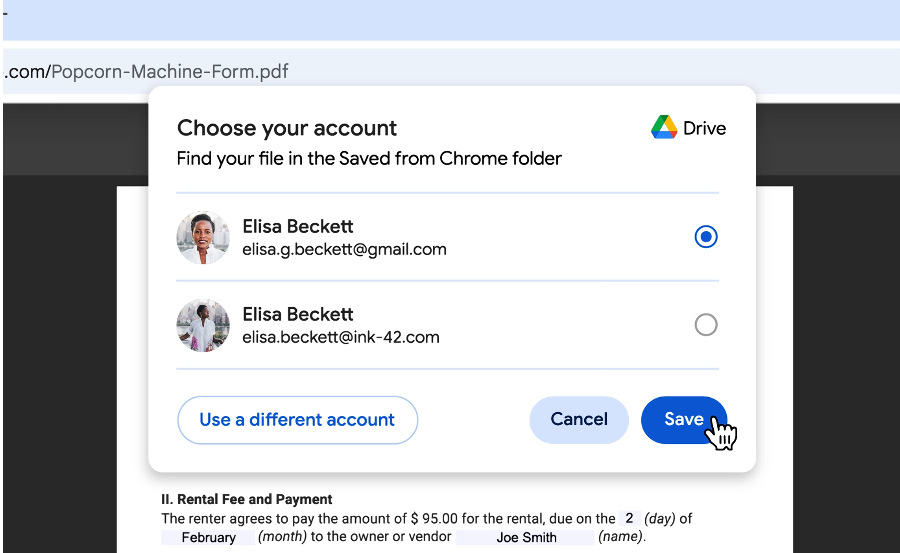The height and width of the screenshot is (553, 900).
Task: Click the elisa.g.beckett@gmail.com email text
Action: tap(344, 250)
